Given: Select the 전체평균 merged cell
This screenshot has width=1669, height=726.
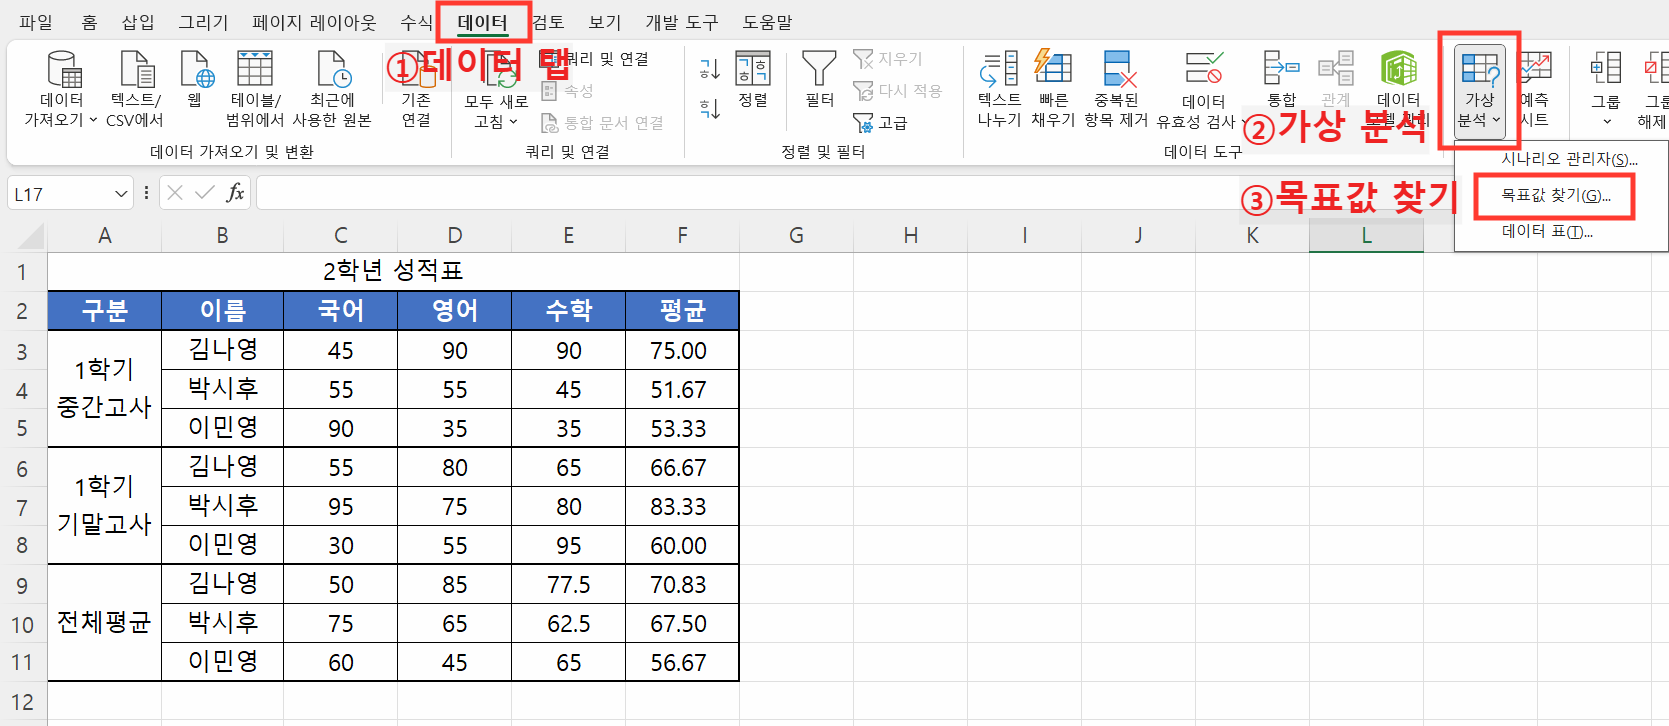Looking at the screenshot, I should 104,622.
